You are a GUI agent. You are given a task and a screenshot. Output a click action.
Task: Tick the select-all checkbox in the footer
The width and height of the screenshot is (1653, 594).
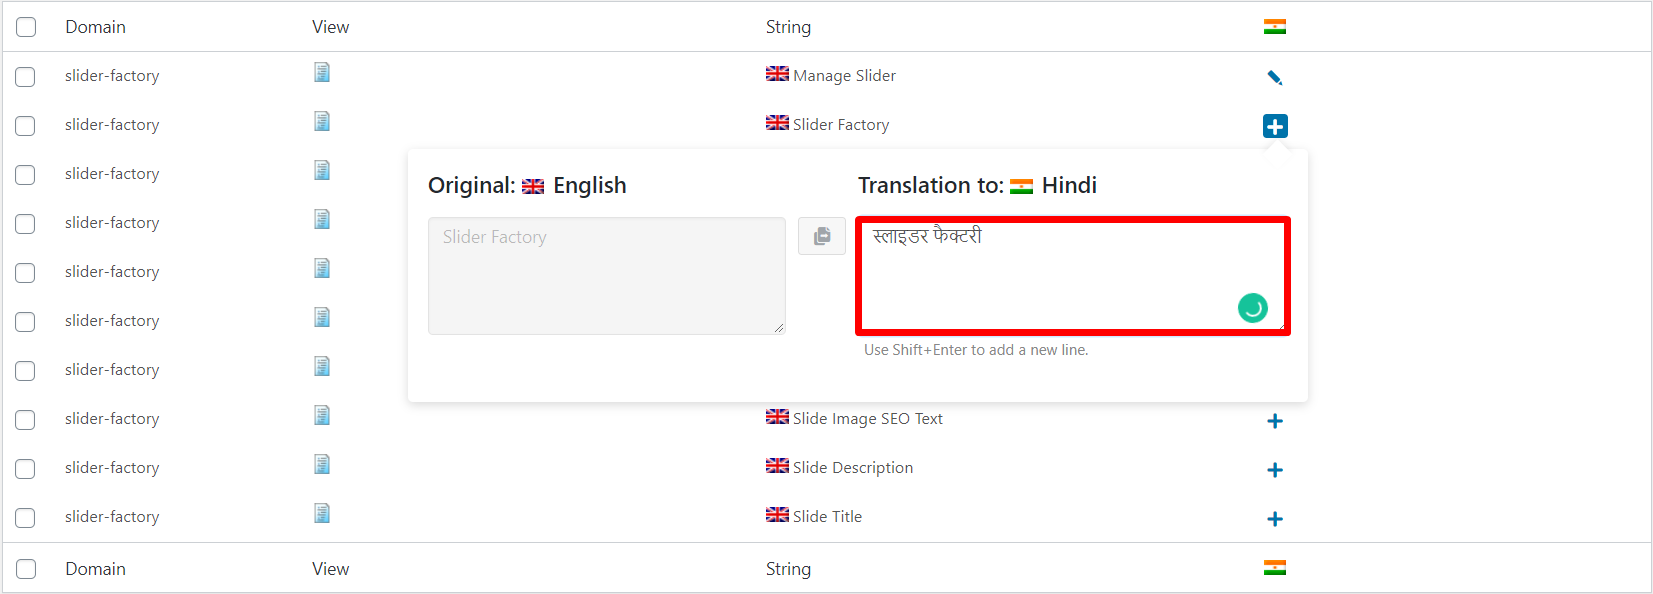pyautogui.click(x=26, y=569)
